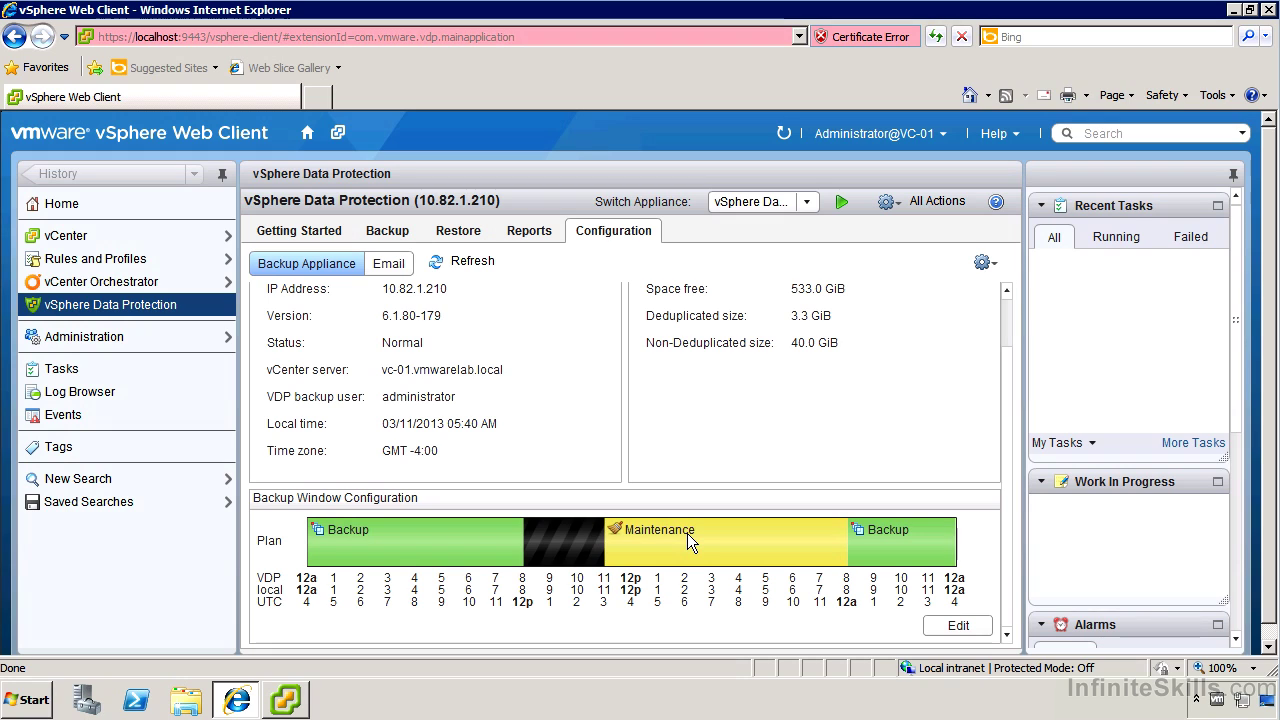Open the Favorites star button
The height and width of the screenshot is (720, 1280).
pyautogui.click(x=37, y=68)
